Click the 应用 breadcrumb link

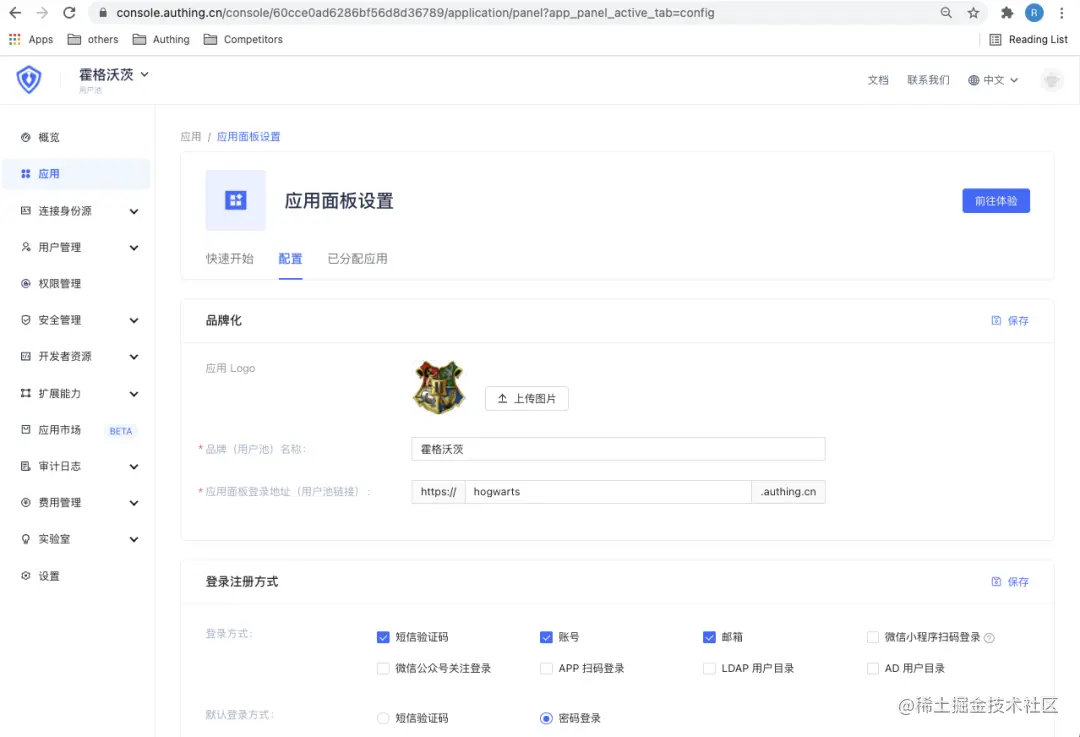pos(191,136)
